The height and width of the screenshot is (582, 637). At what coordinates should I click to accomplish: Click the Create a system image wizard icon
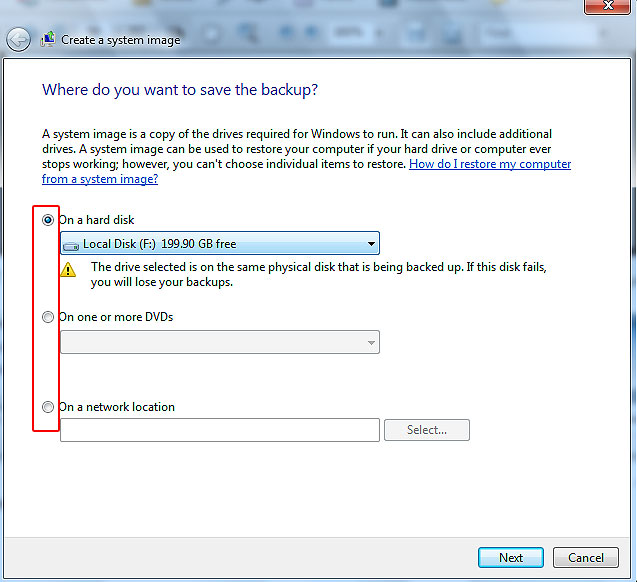point(48,40)
